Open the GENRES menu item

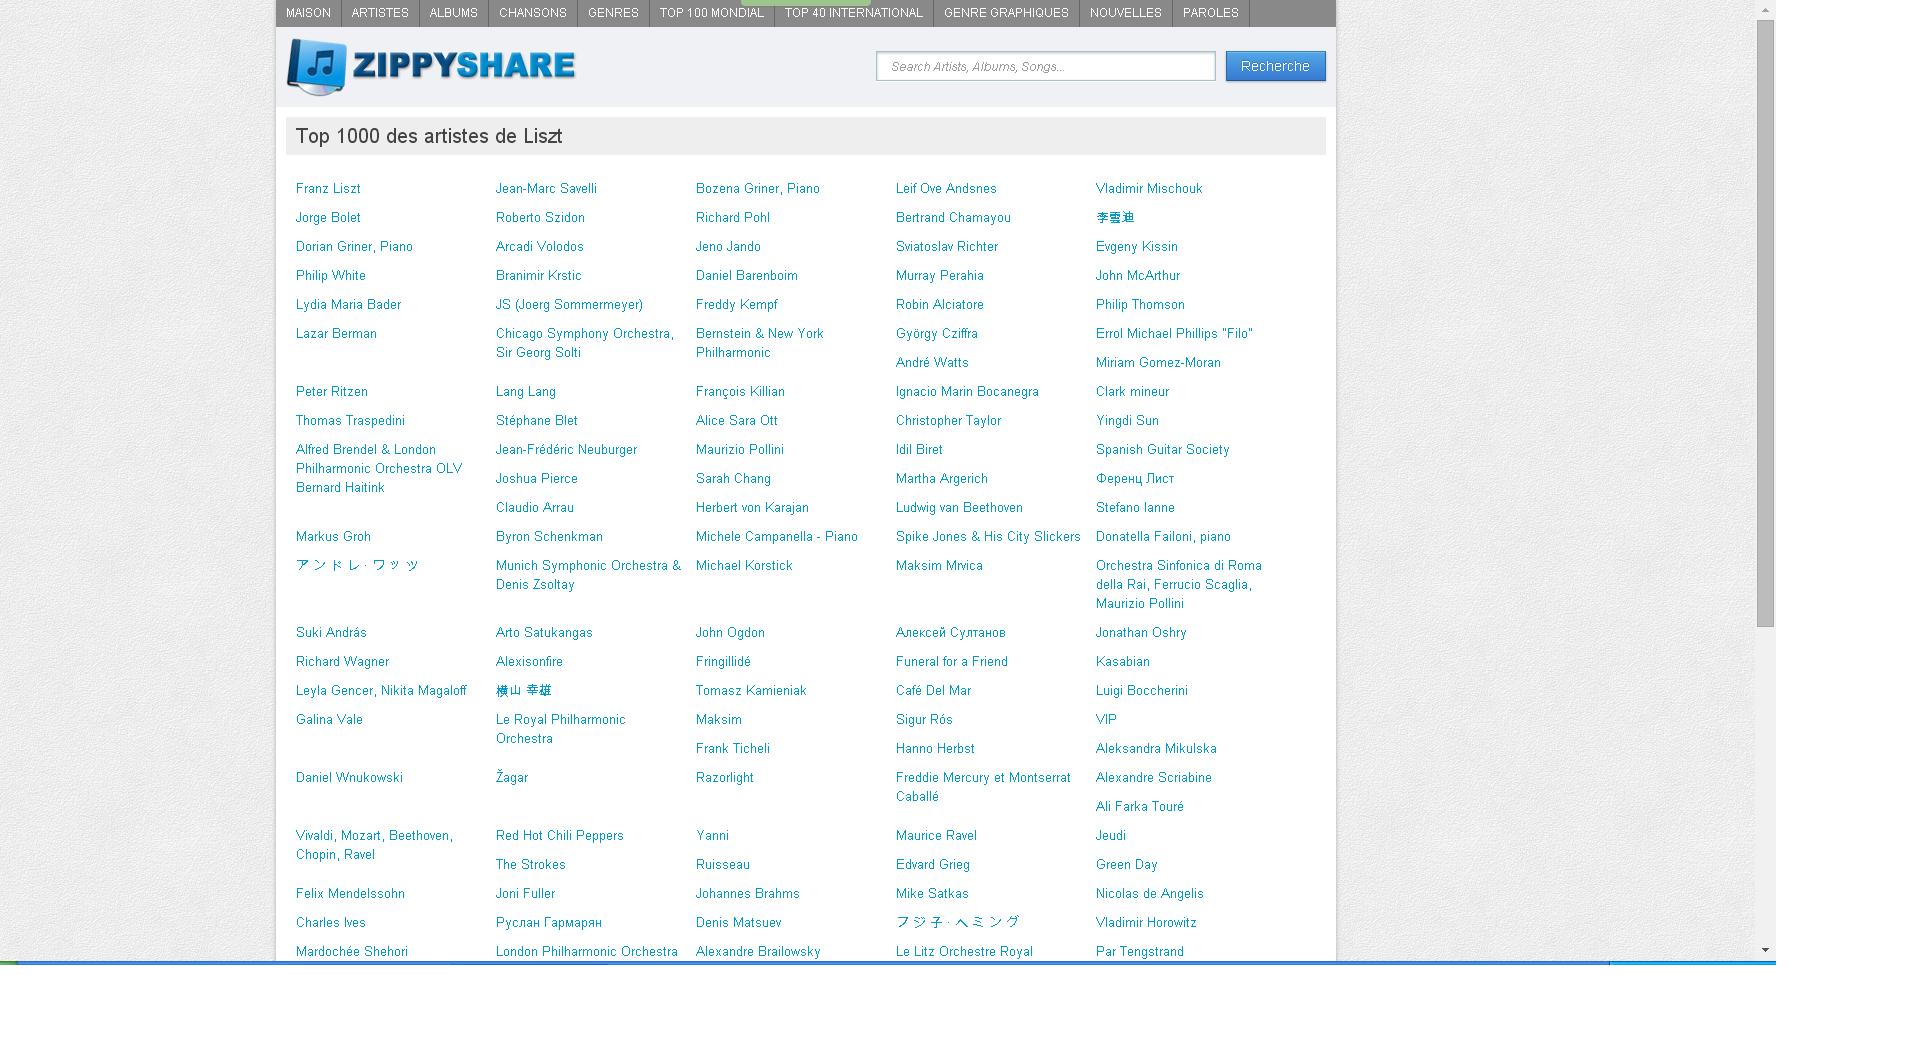tap(613, 13)
